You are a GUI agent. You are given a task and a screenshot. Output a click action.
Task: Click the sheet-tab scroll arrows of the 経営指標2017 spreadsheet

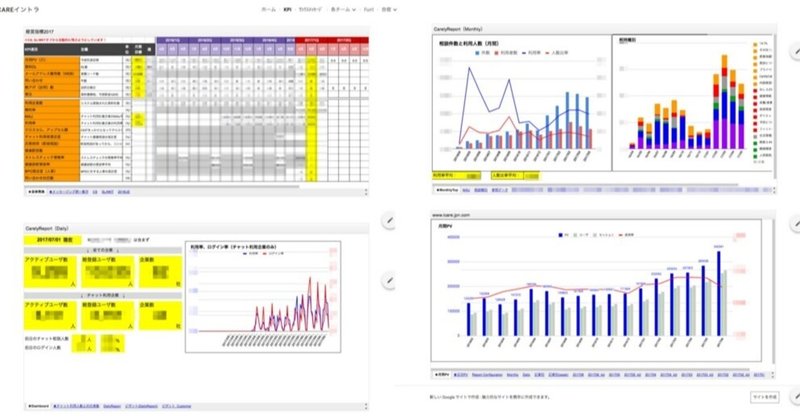[x=366, y=192]
